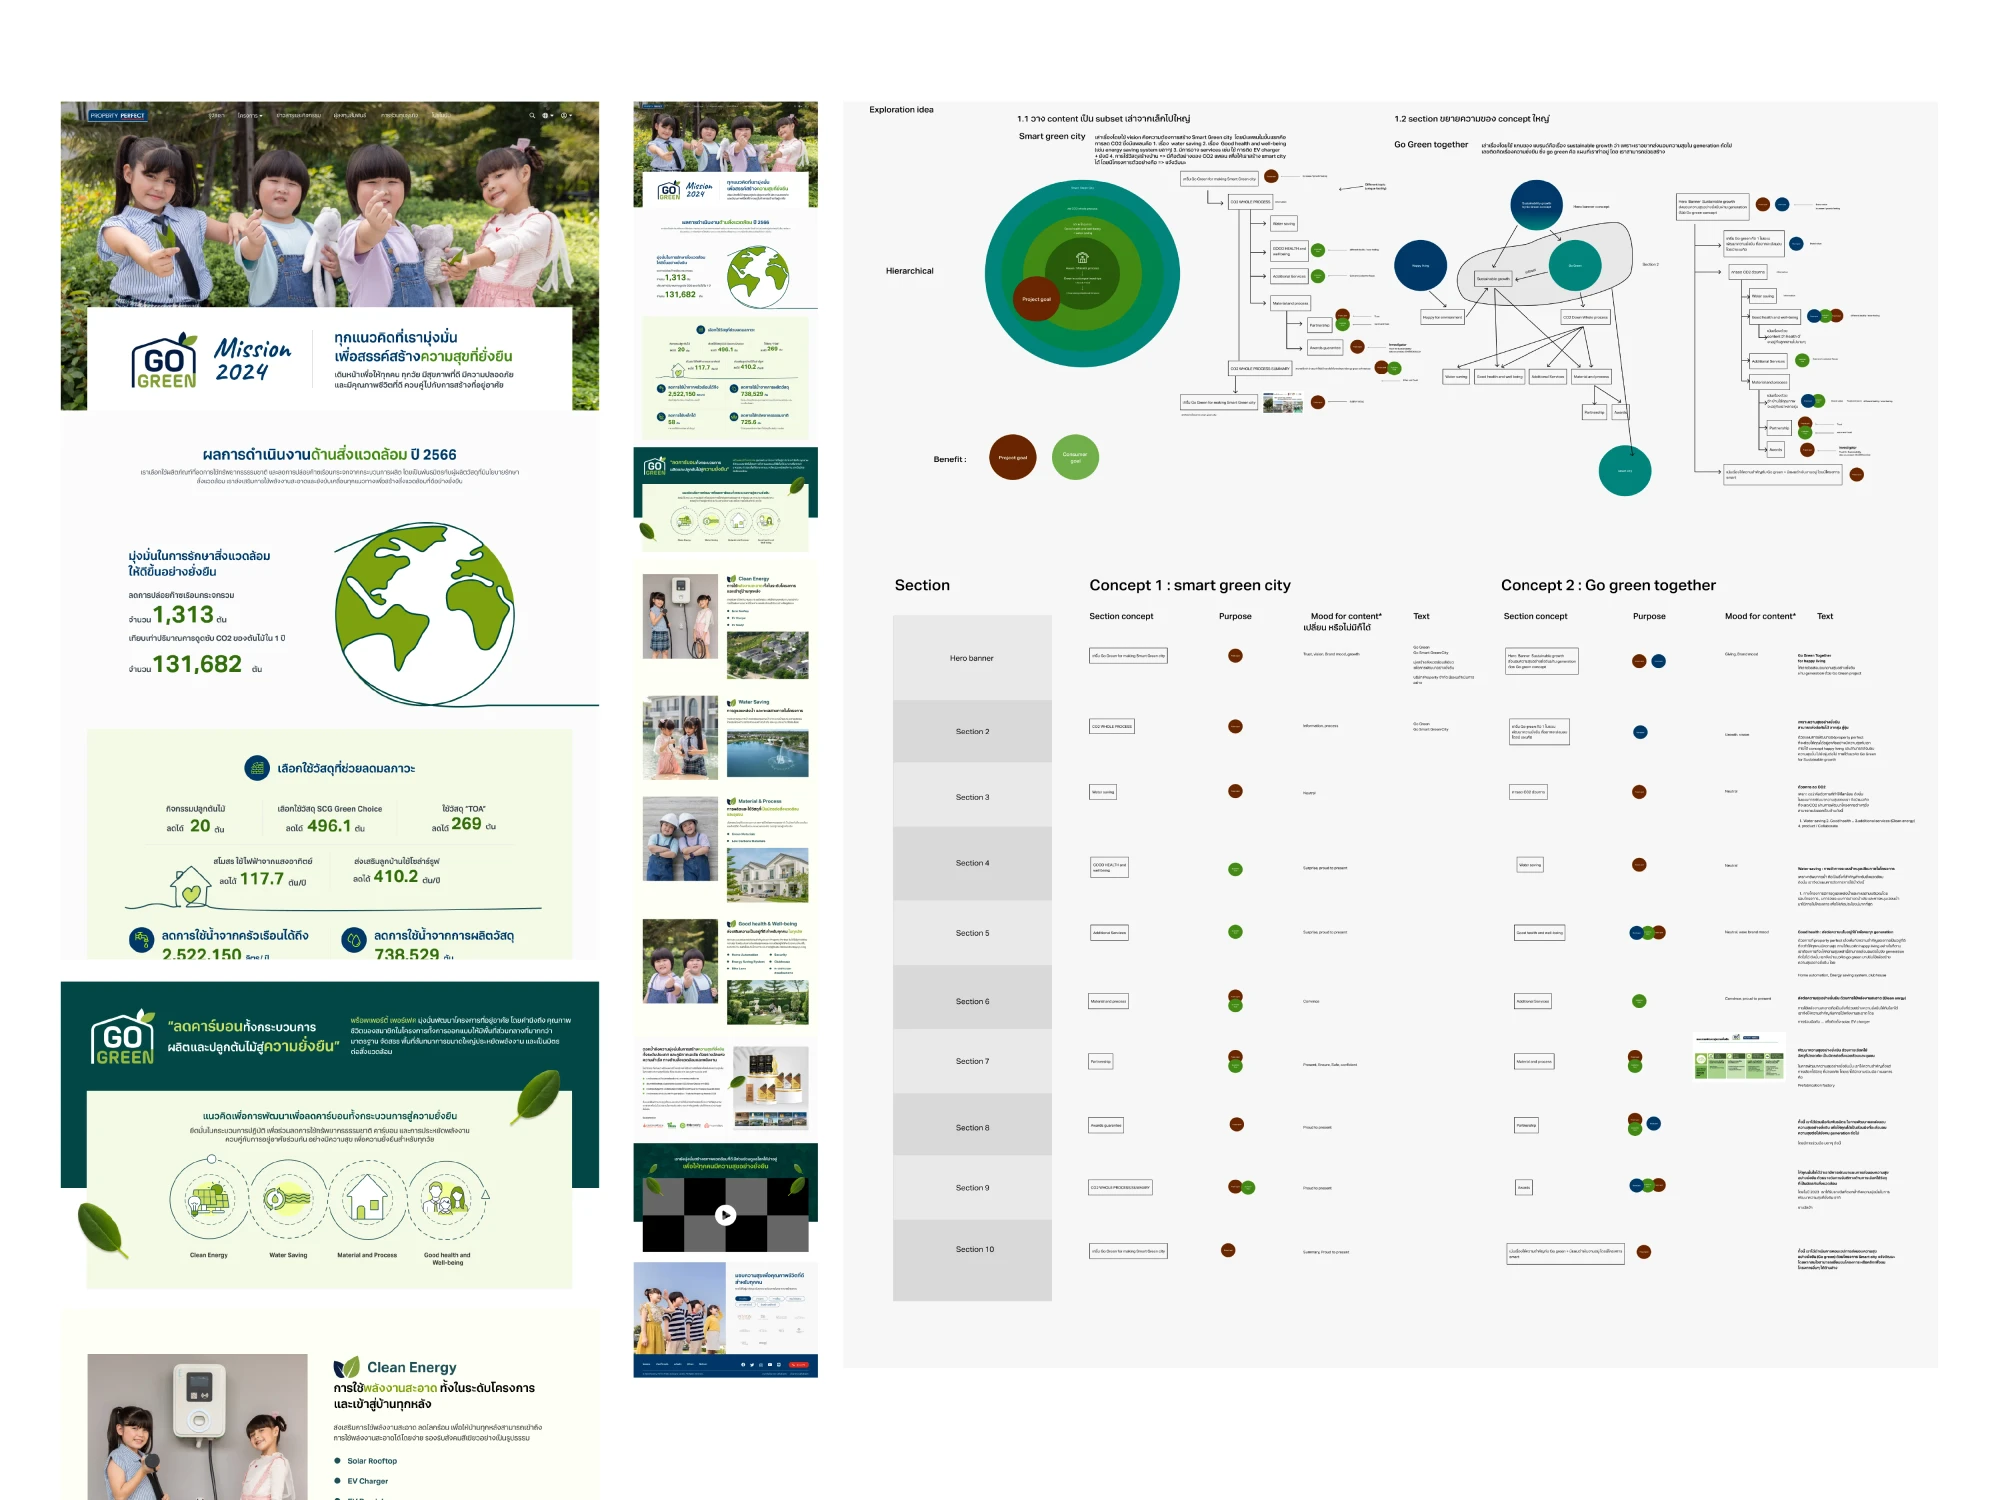
Task: Select the Section 5 gray cell
Action: pyautogui.click(x=972, y=933)
